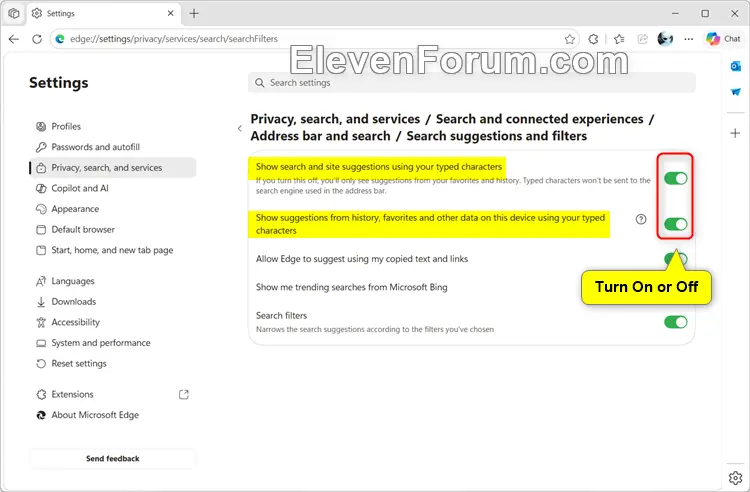Open About Microsoft Edge
The image size is (750, 492).
113,415
